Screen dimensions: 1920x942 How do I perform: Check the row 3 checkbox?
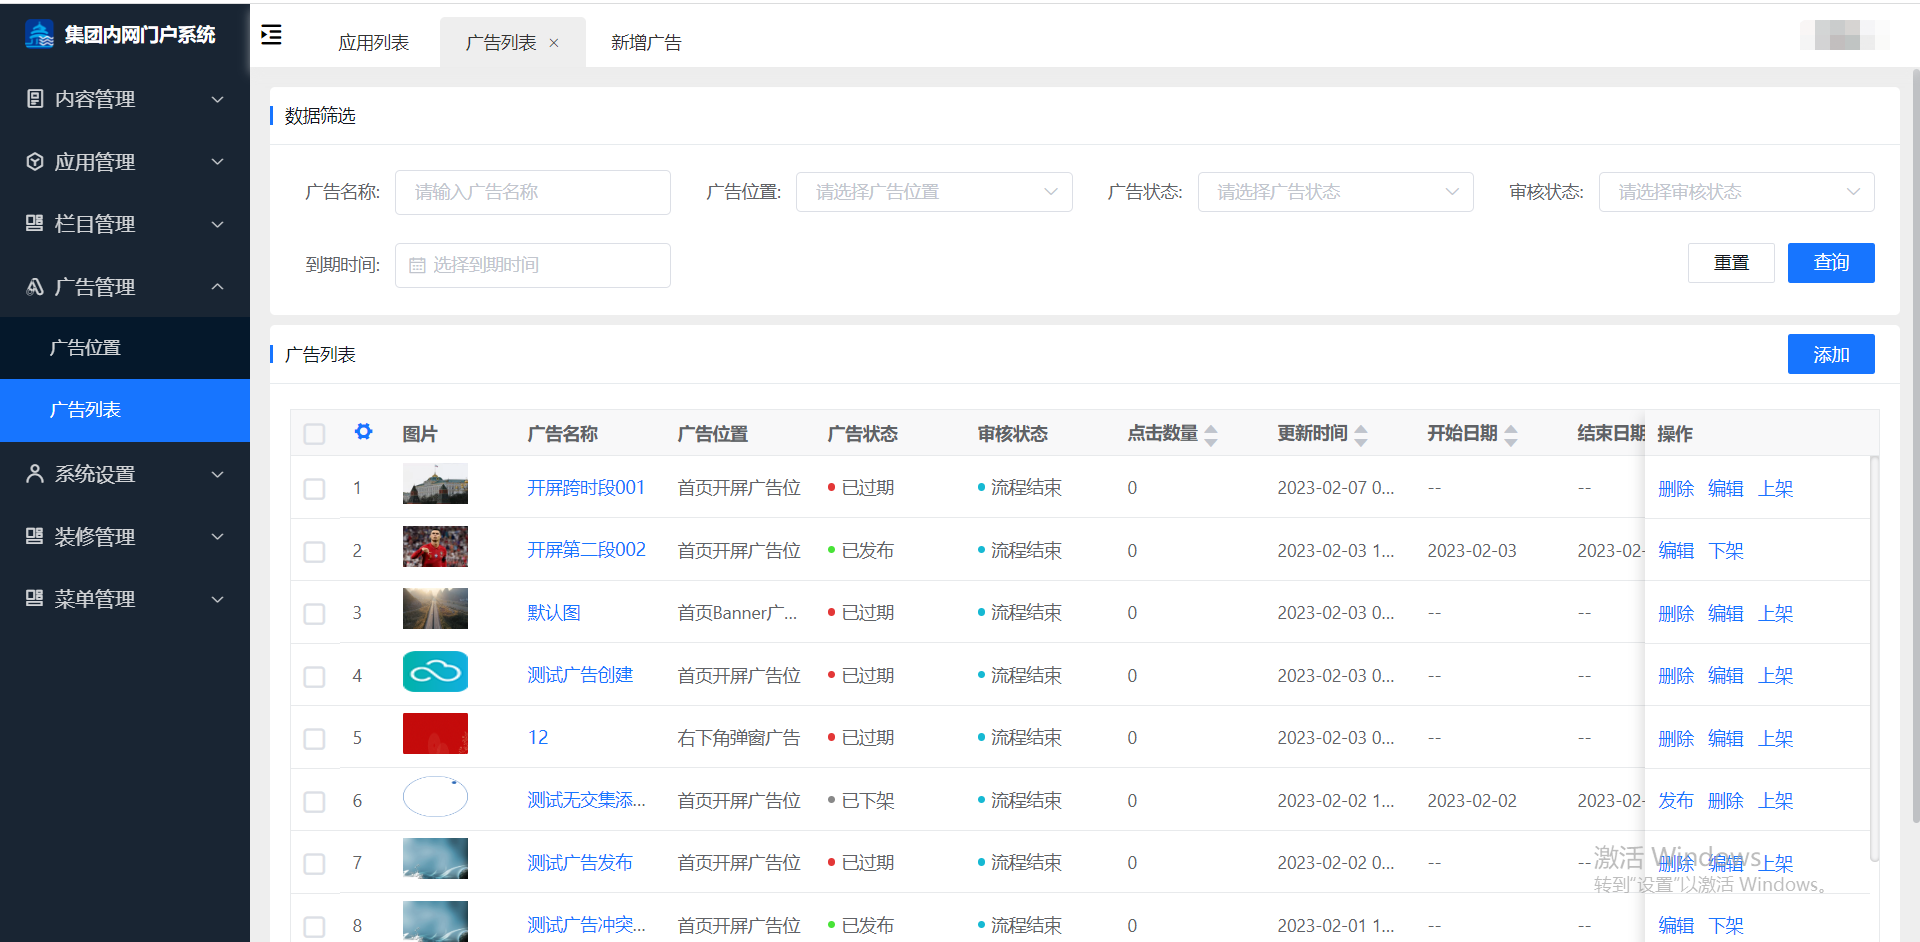314,614
